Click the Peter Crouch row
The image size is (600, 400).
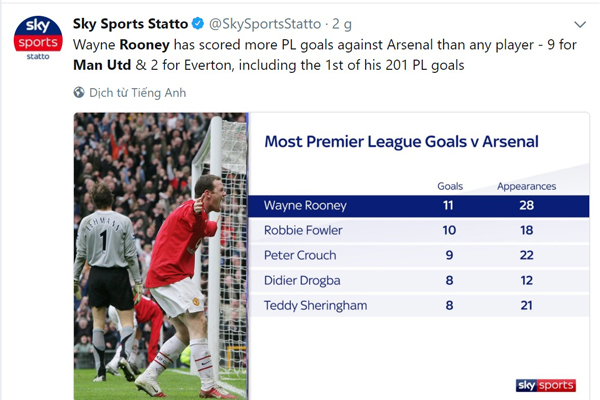click(419, 255)
